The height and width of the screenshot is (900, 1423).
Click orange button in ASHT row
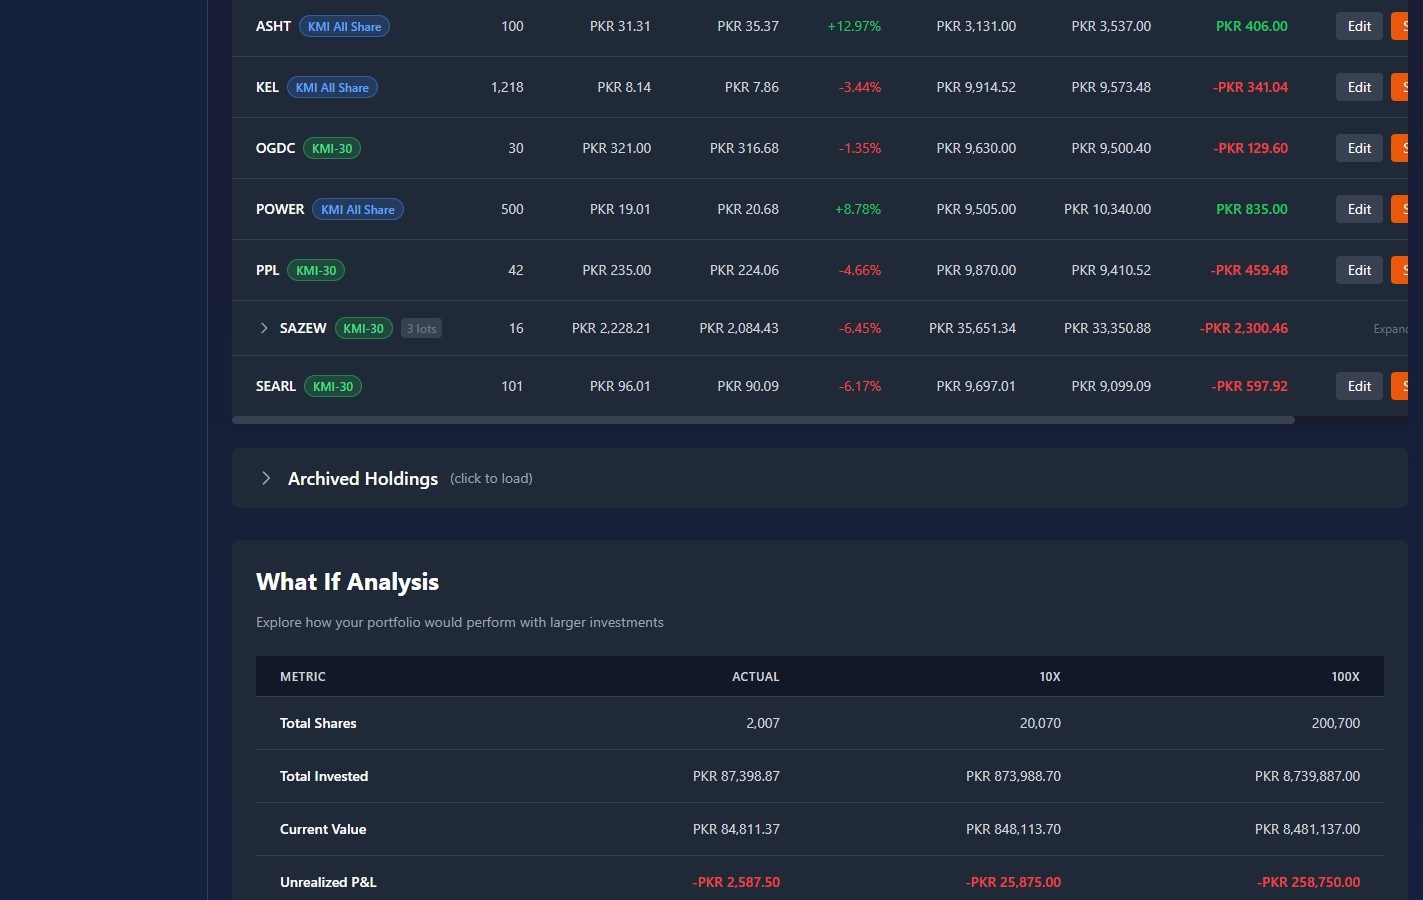[1400, 26]
